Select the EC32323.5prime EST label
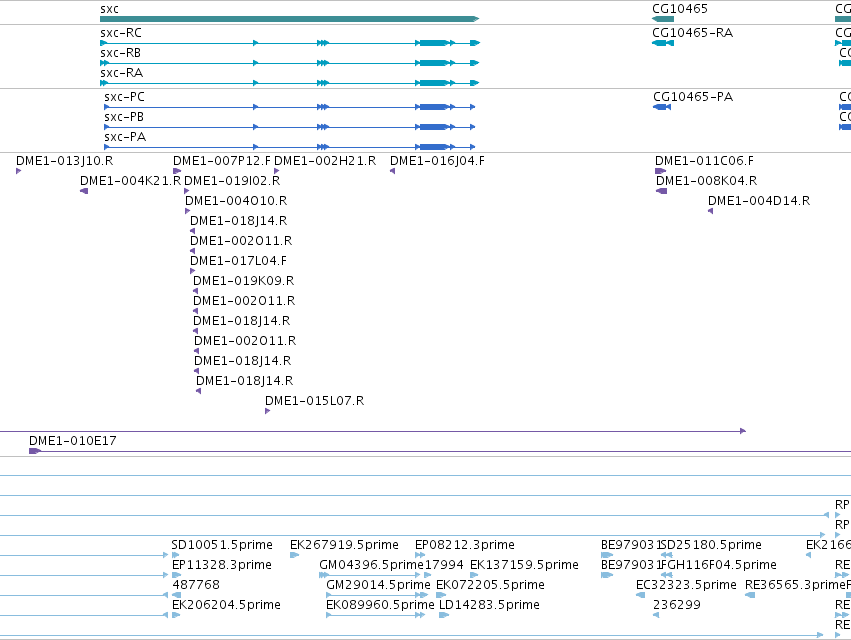This screenshot has height=640, width=851. click(687, 585)
